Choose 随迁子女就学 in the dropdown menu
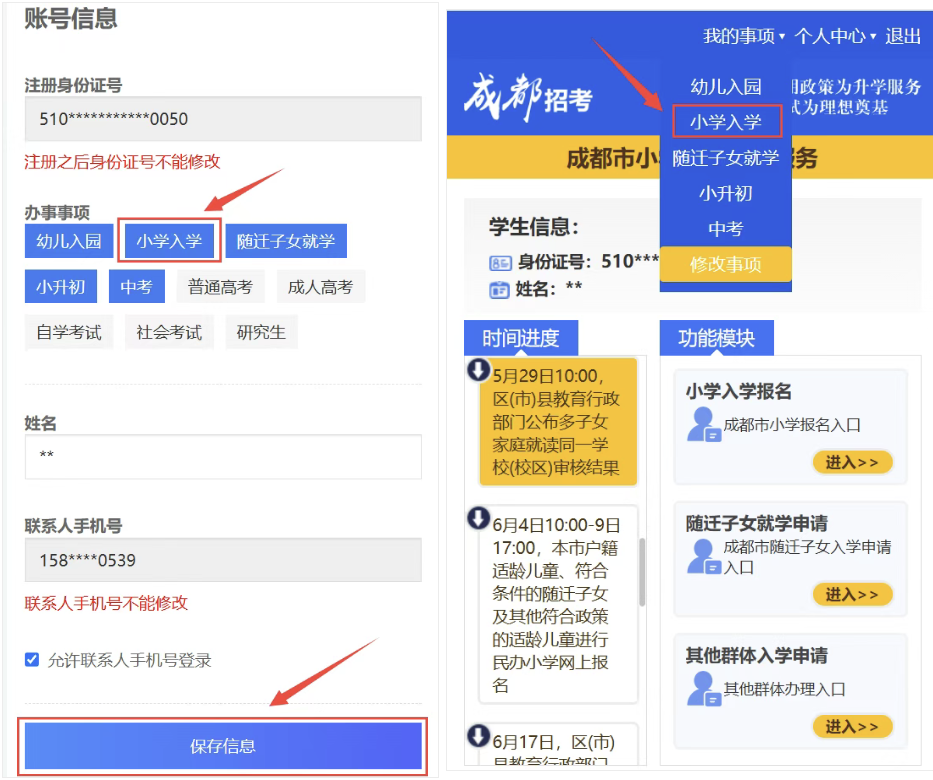 pyautogui.click(x=726, y=158)
